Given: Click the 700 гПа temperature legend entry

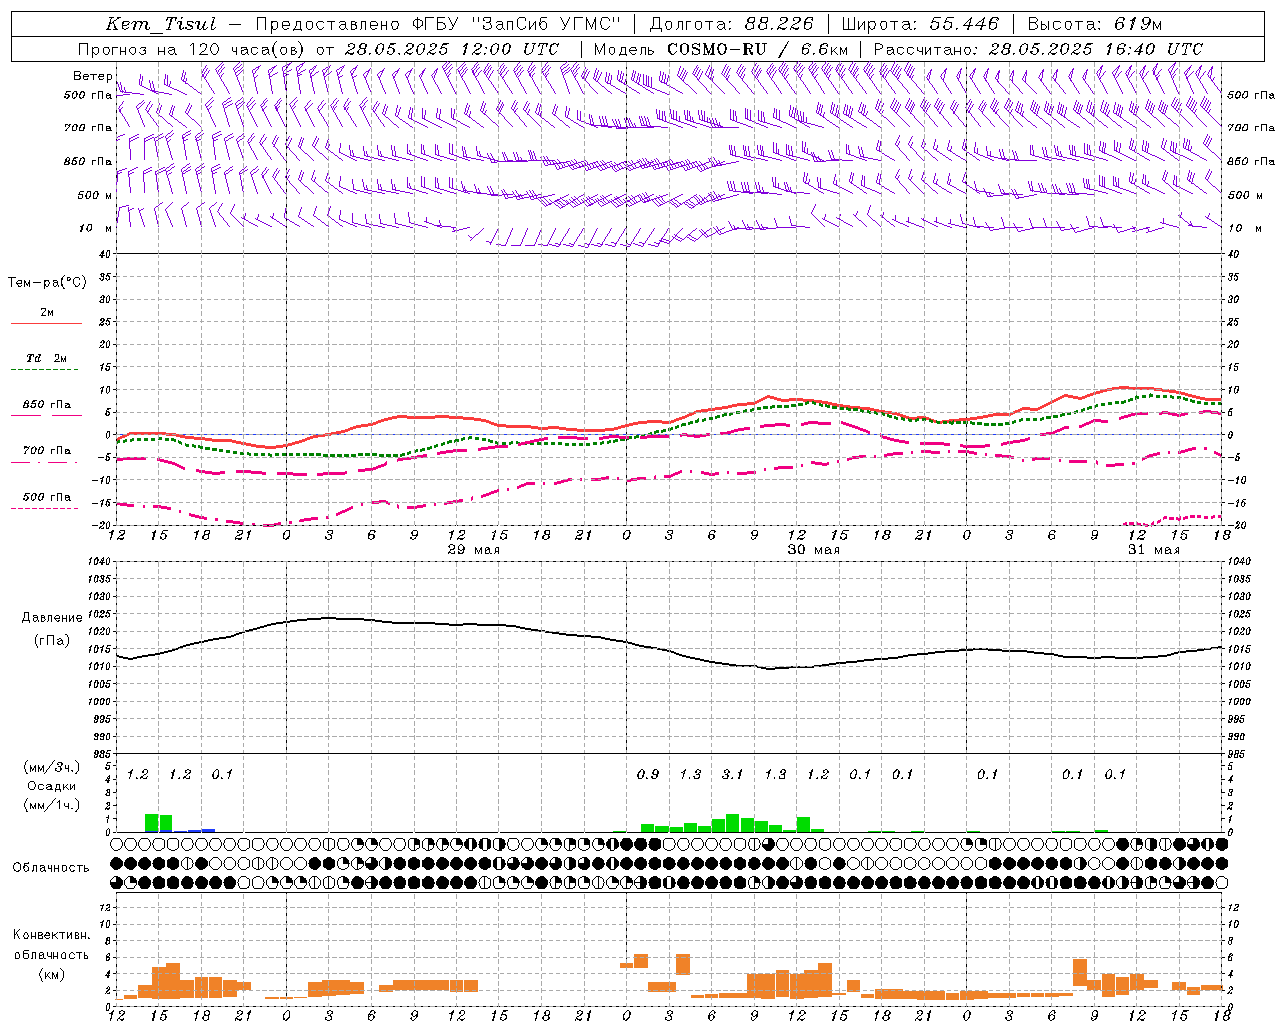Looking at the screenshot, I should point(46,451).
